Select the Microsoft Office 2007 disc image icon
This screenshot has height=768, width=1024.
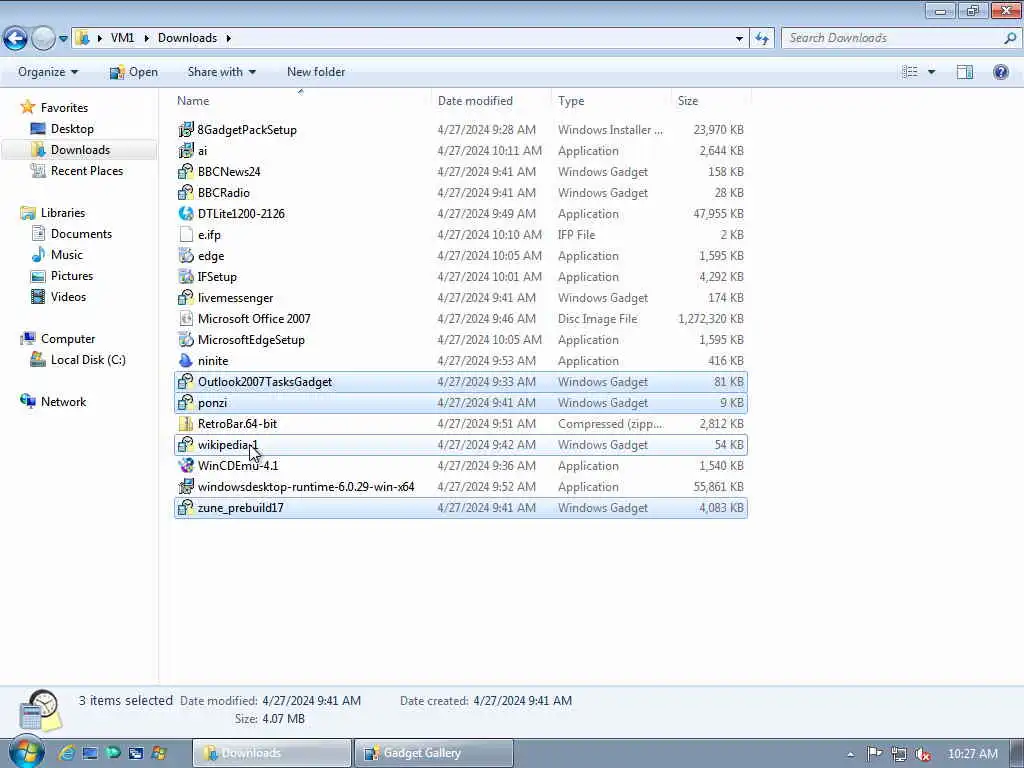(186, 318)
